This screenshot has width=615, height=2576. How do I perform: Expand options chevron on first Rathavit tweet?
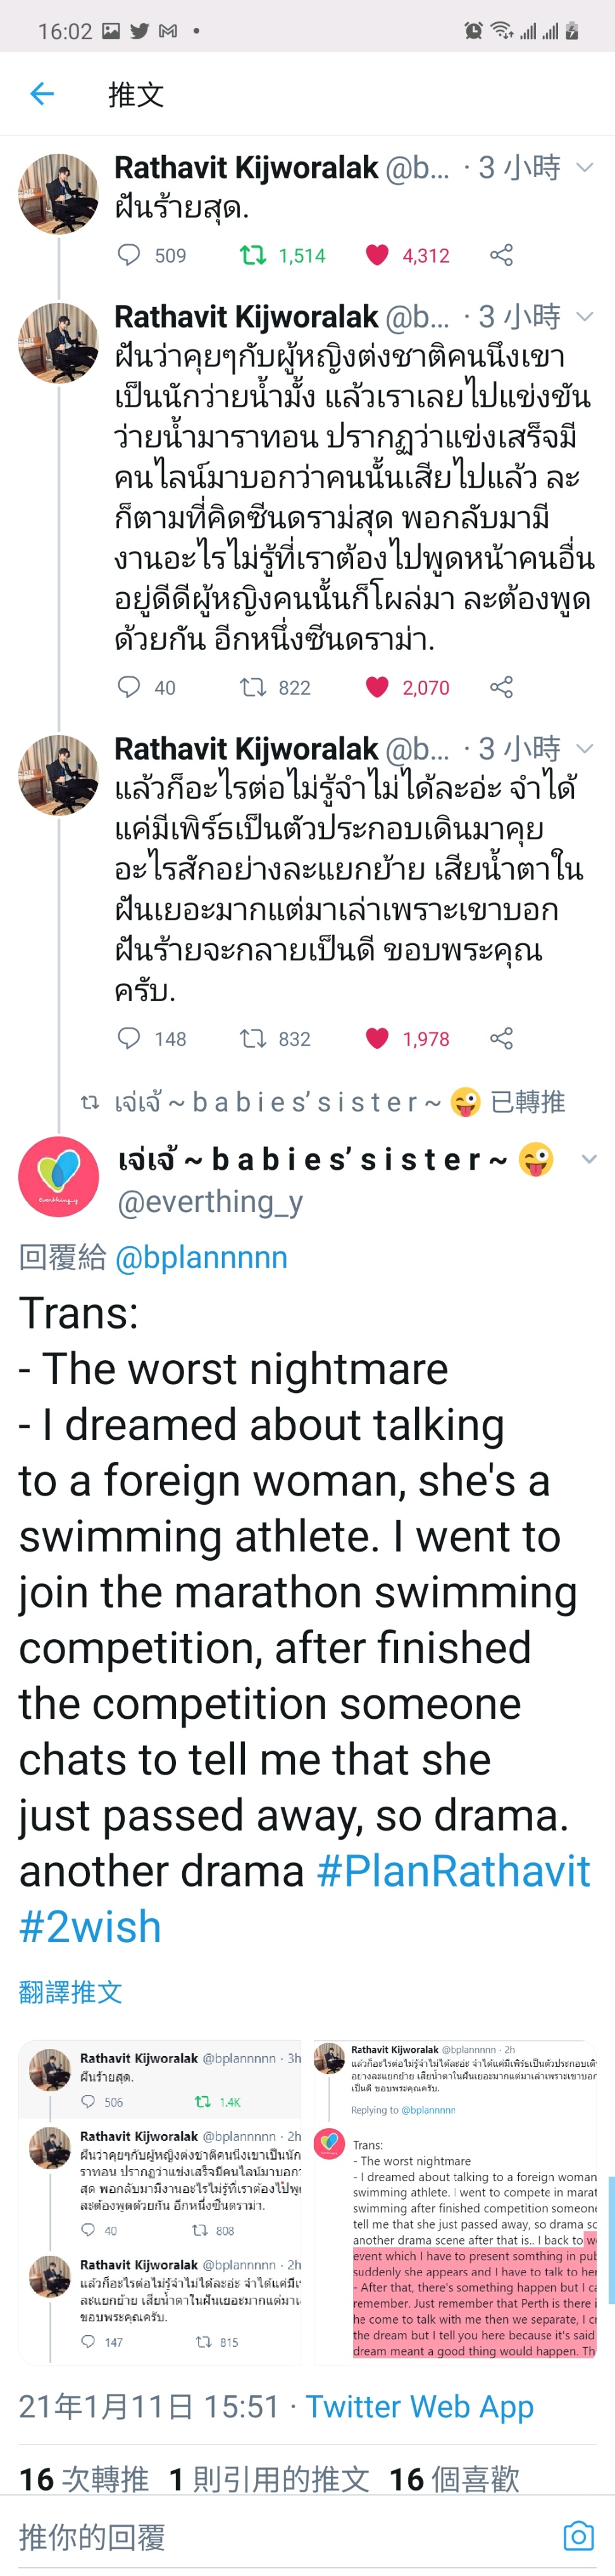coord(586,167)
